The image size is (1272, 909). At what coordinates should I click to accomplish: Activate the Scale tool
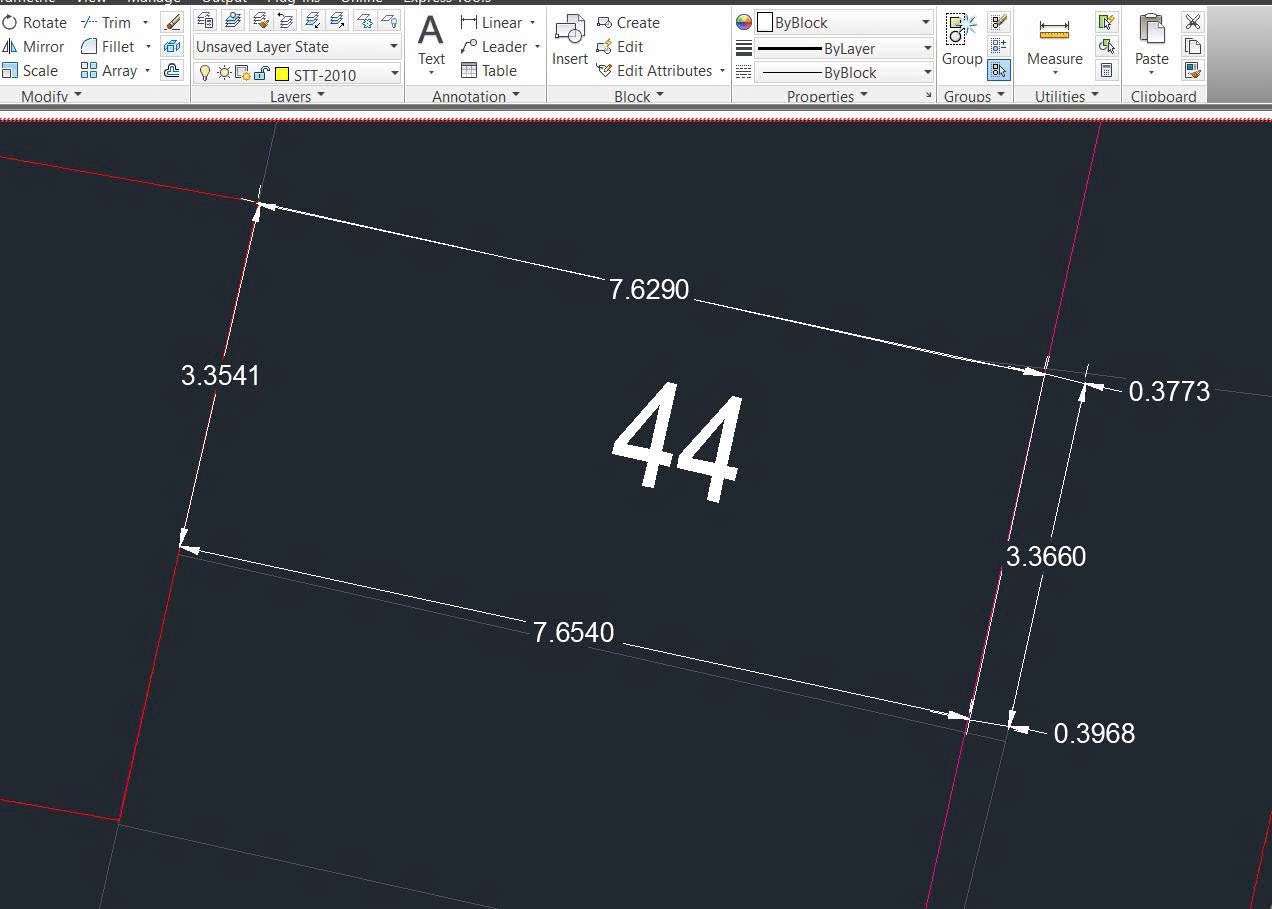coord(30,70)
